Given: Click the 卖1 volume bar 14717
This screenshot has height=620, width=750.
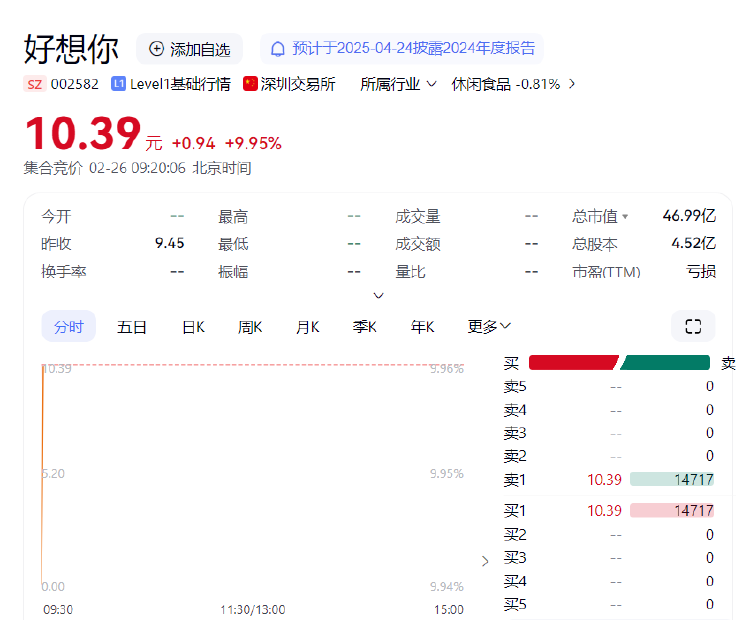Looking at the screenshot, I should pos(672,479).
